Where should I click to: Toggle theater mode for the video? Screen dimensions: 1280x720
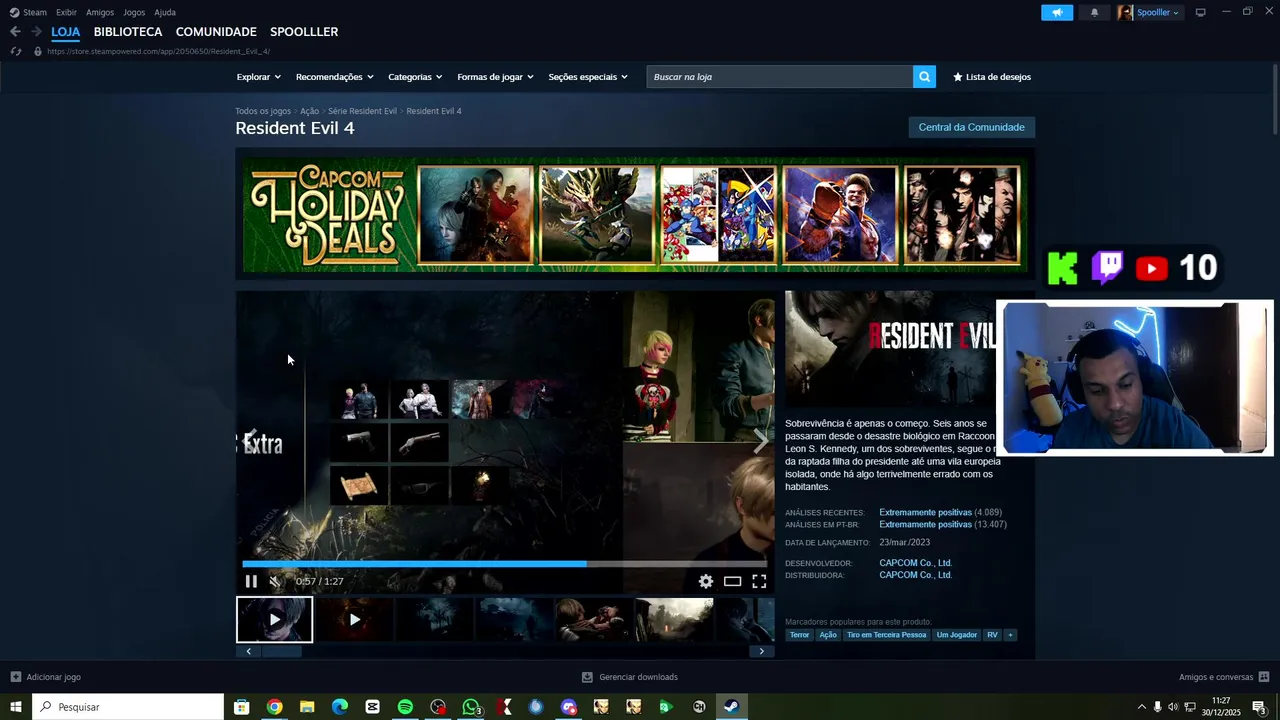pyautogui.click(x=733, y=581)
